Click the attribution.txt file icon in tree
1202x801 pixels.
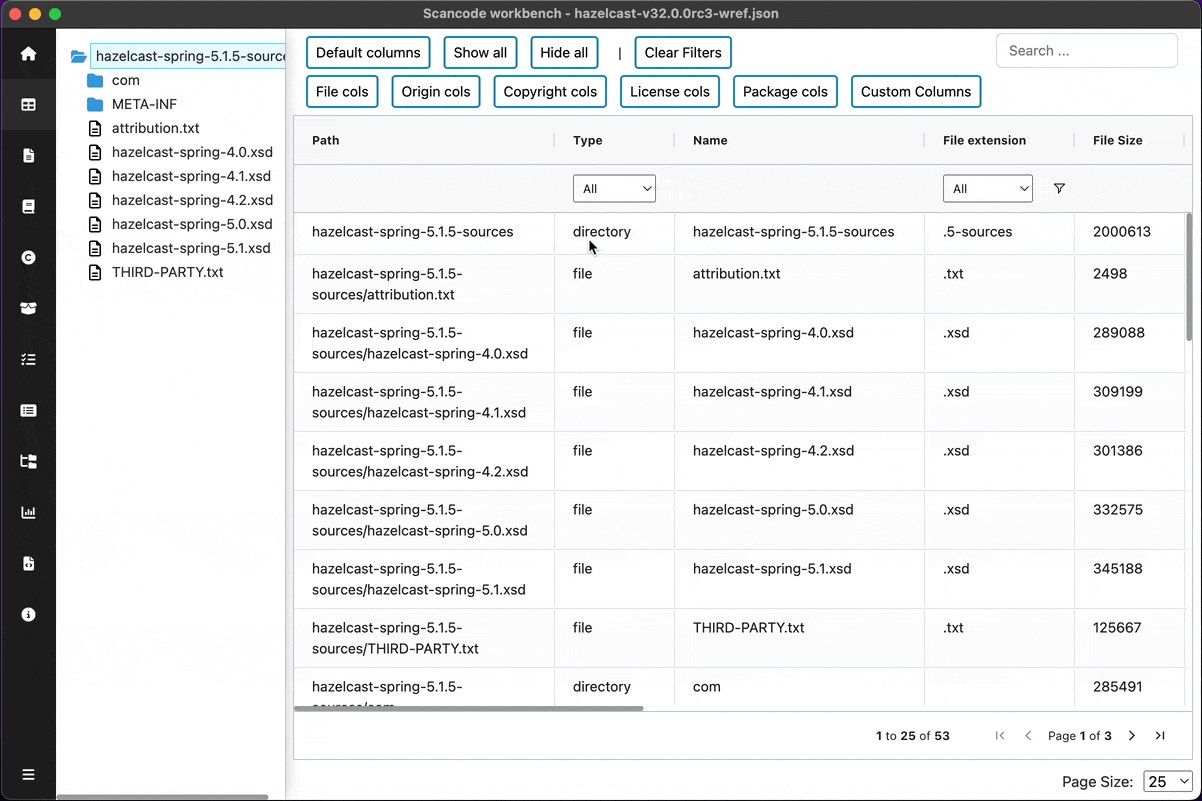(95, 128)
